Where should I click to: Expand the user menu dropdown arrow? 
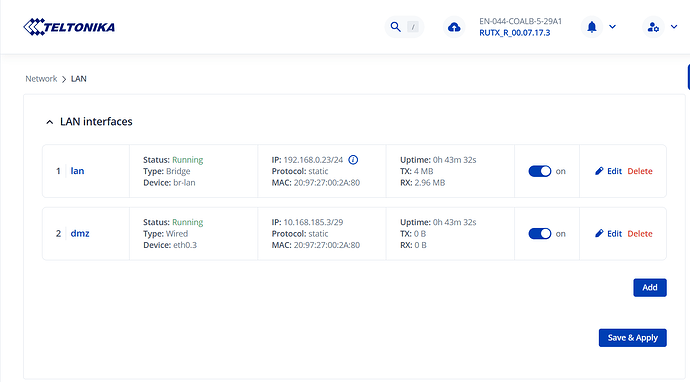pyautogui.click(x=674, y=27)
